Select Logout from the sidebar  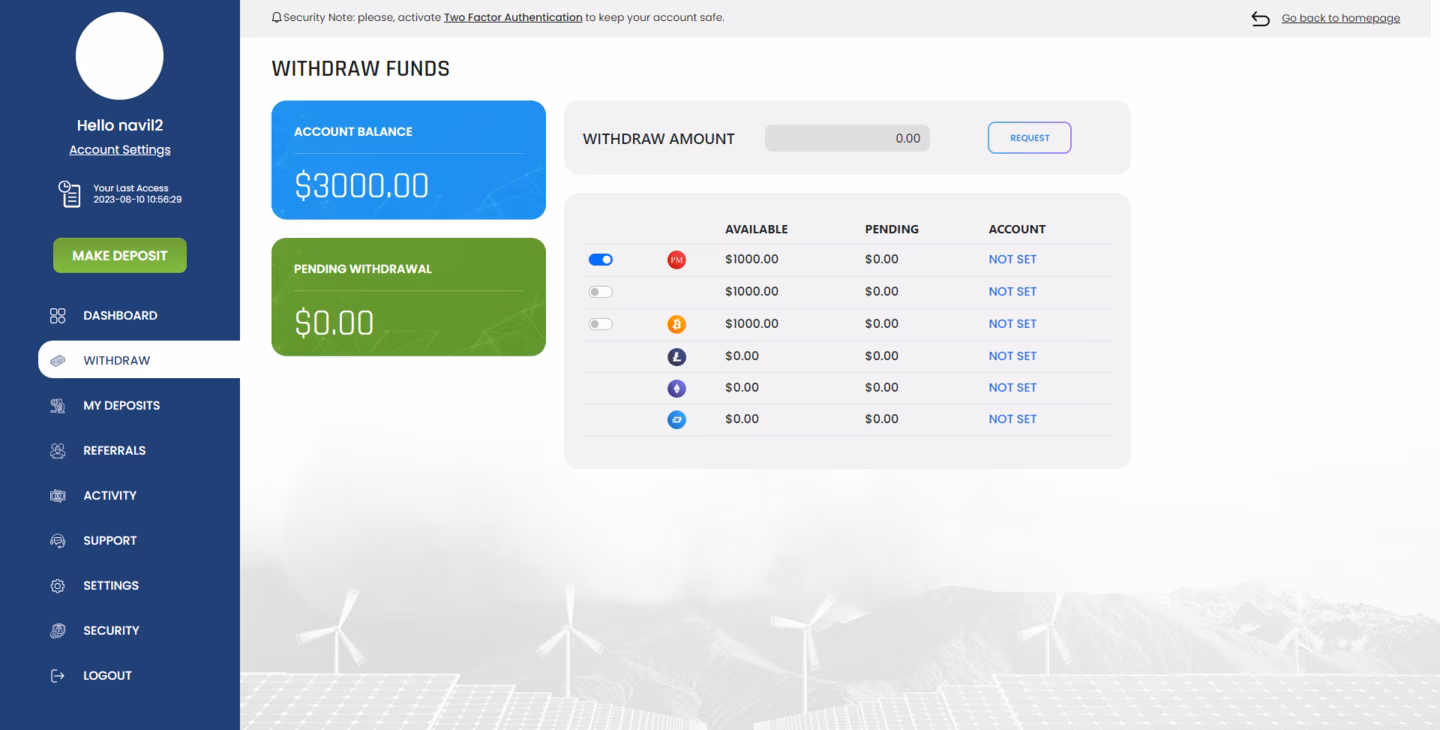(107, 676)
